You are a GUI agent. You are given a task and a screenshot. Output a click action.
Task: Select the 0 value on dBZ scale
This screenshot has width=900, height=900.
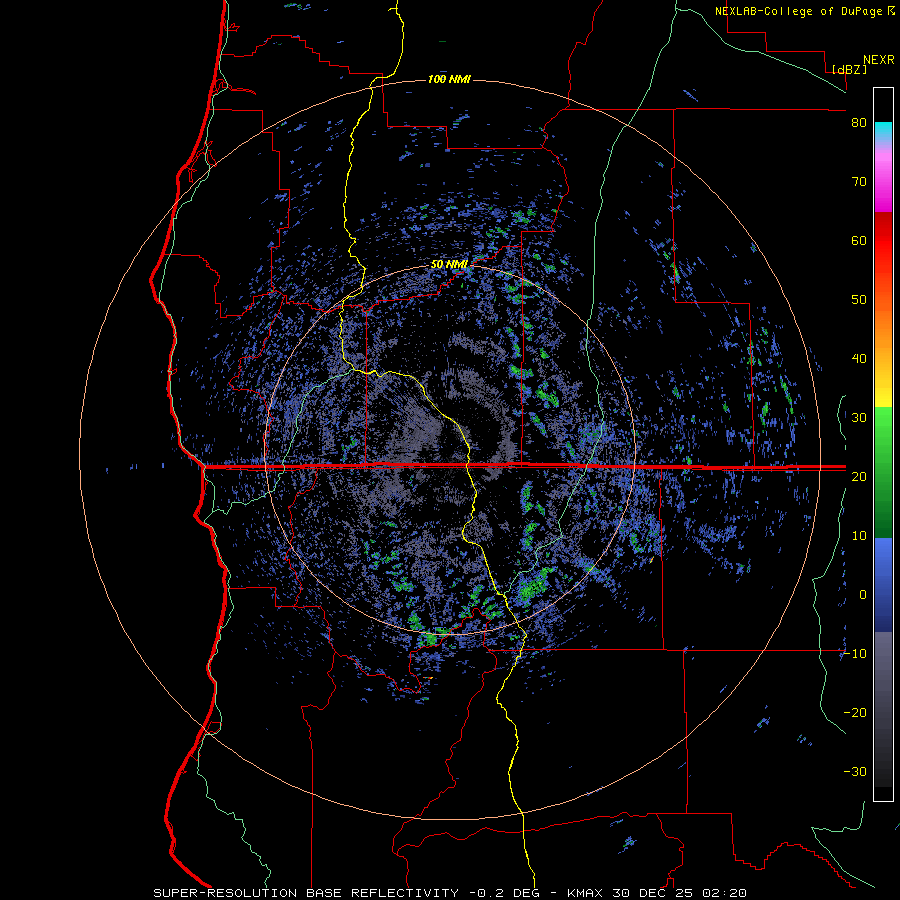[863, 595]
